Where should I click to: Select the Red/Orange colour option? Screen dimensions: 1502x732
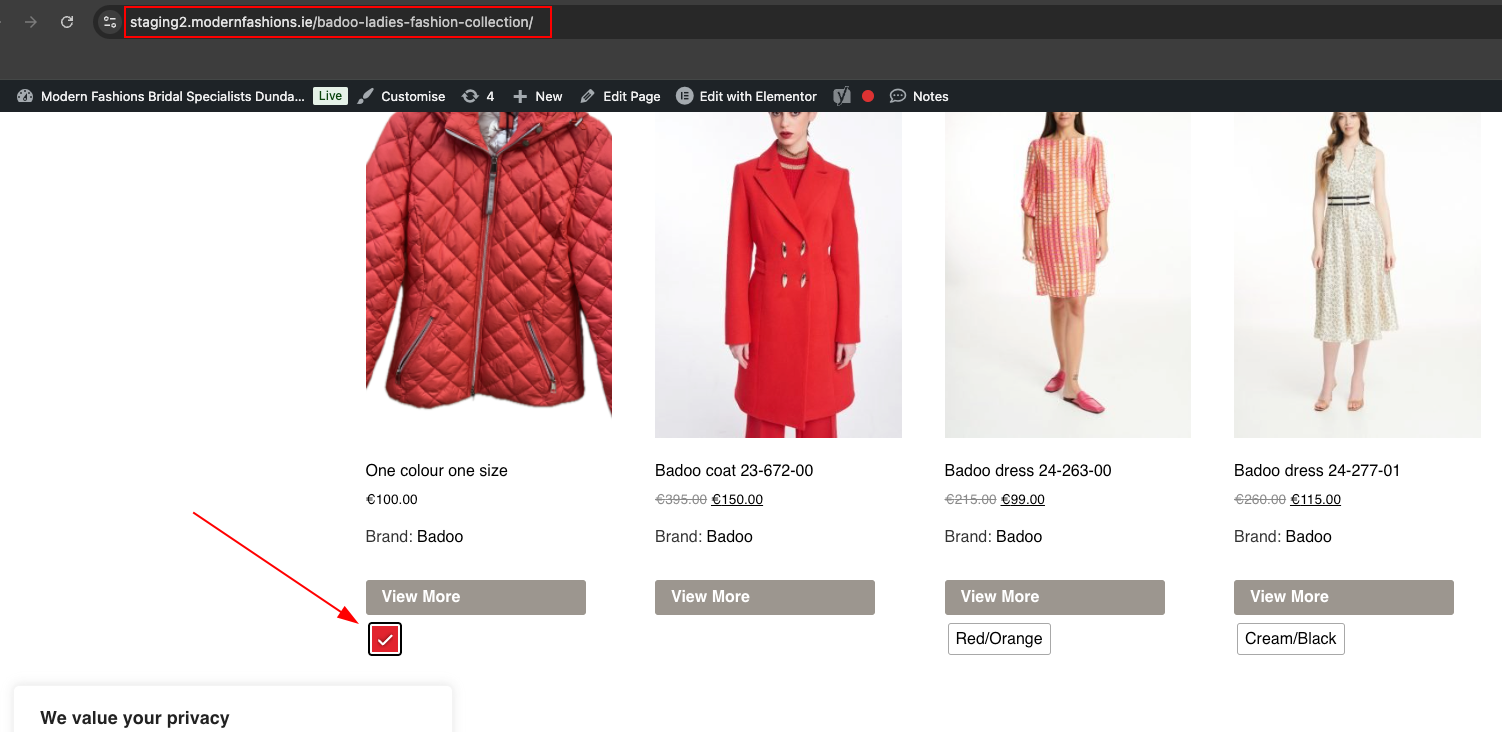coord(999,639)
